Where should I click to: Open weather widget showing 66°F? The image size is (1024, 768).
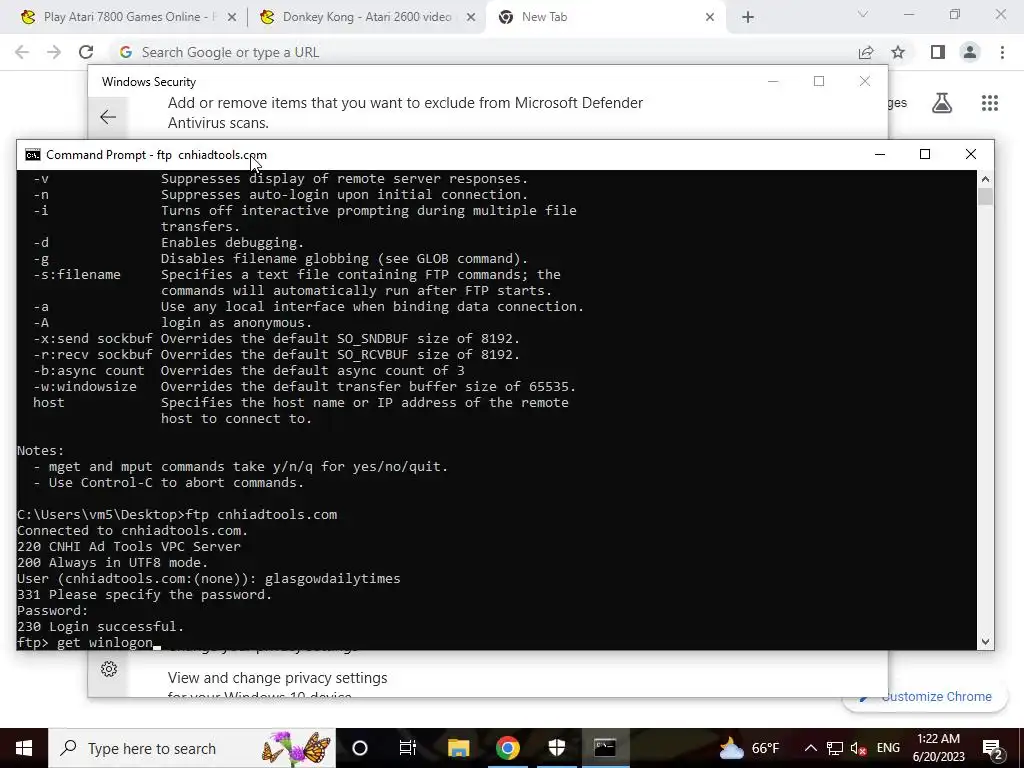[748, 748]
